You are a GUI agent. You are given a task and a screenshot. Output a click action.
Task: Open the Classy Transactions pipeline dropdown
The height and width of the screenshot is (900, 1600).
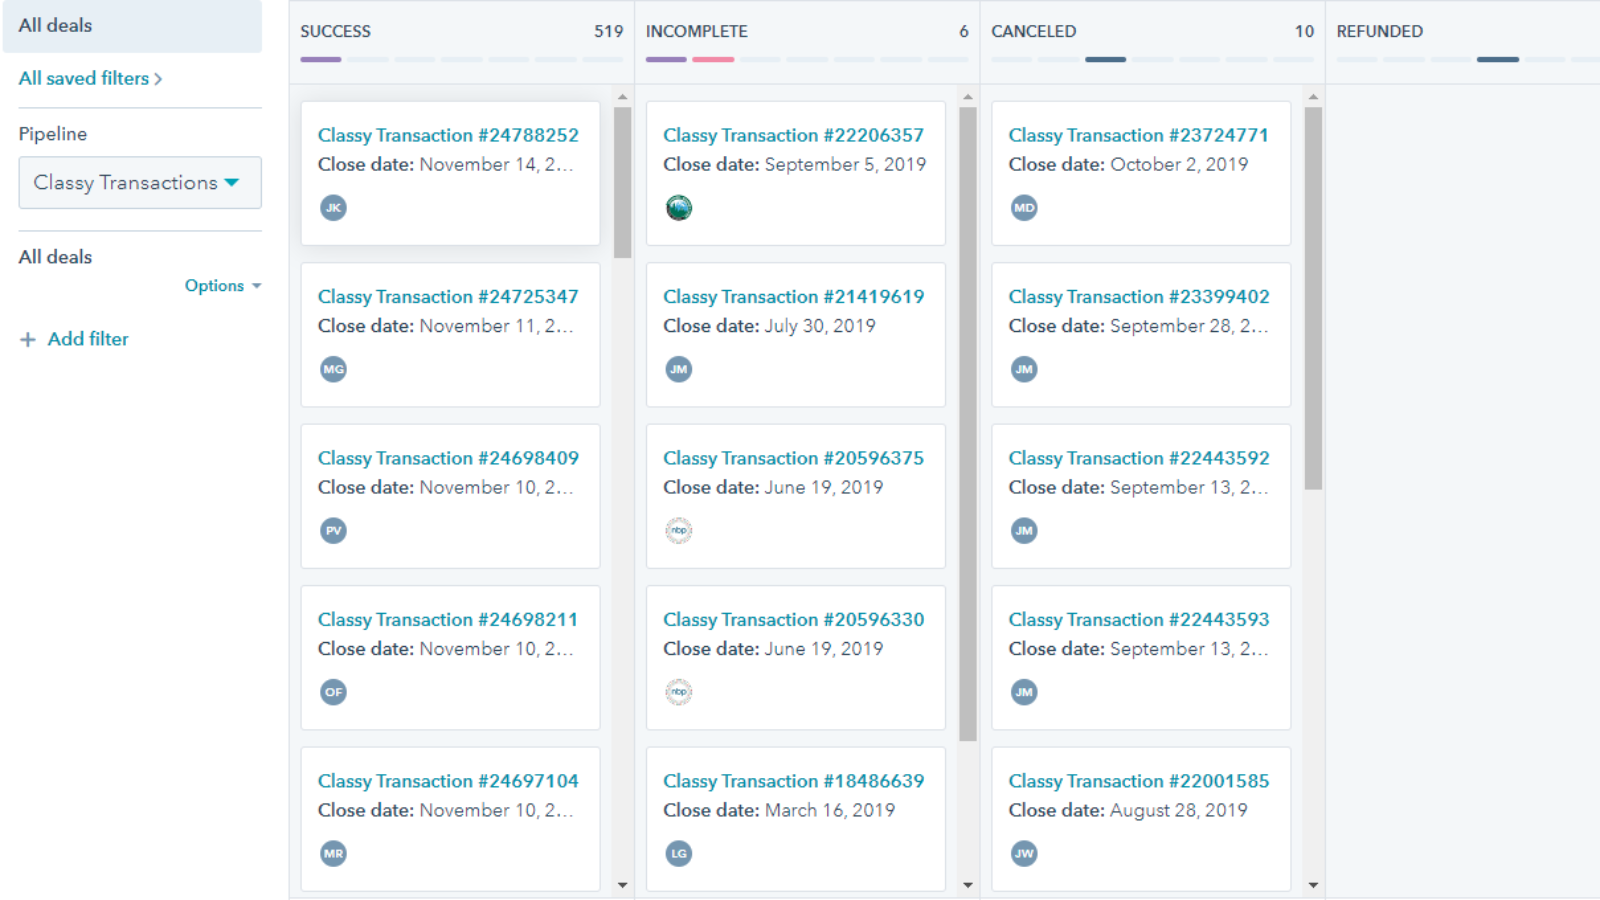pyautogui.click(x=139, y=183)
